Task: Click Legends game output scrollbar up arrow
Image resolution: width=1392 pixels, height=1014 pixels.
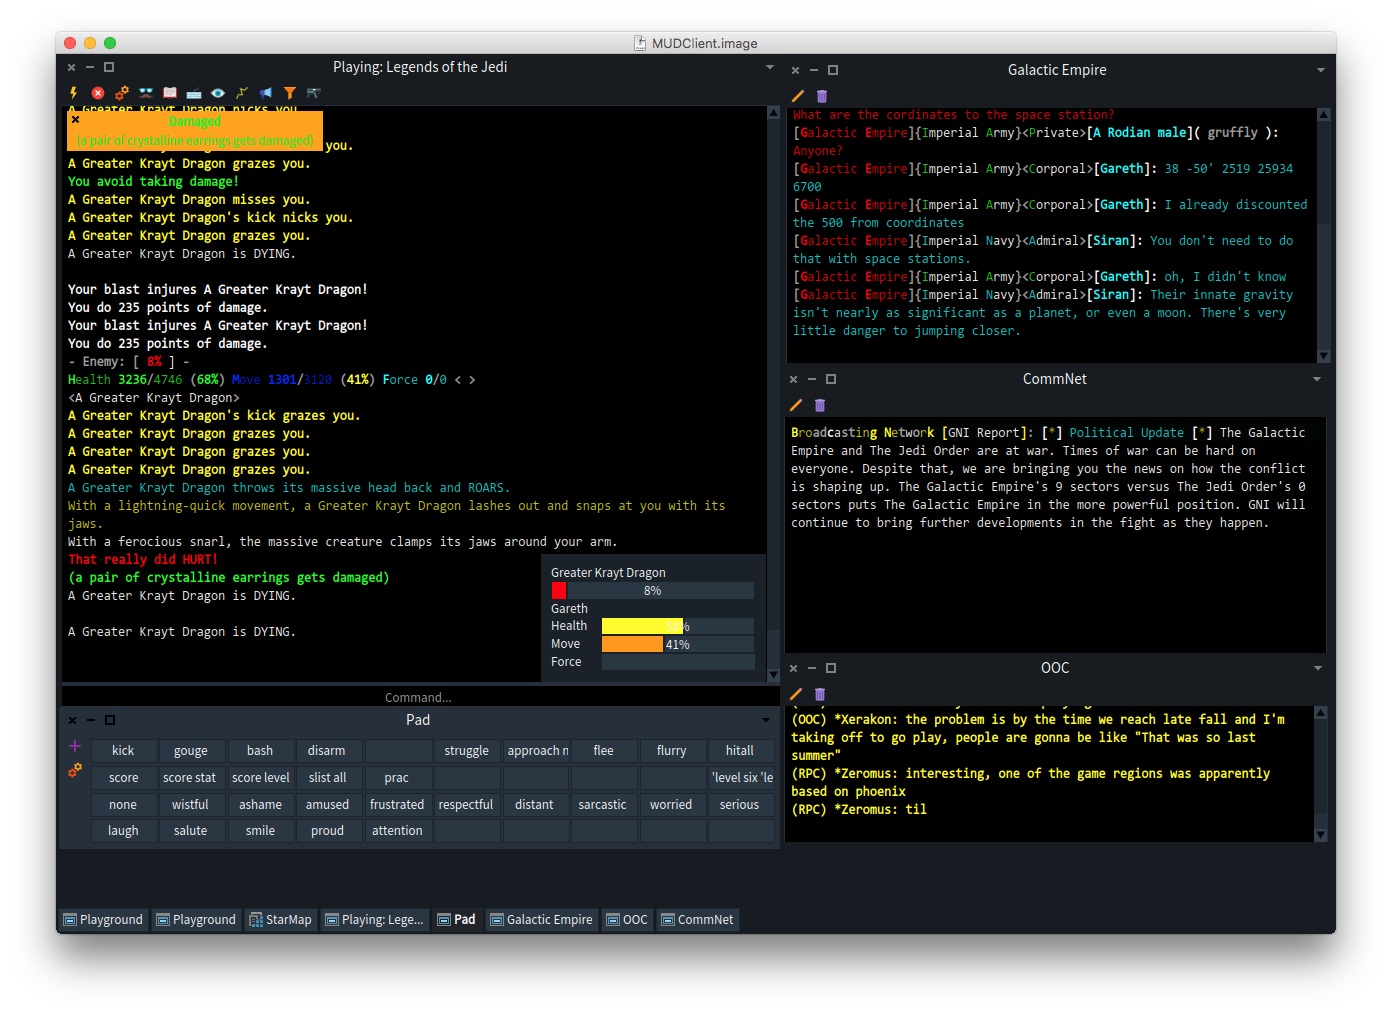Action: pyautogui.click(x=773, y=112)
